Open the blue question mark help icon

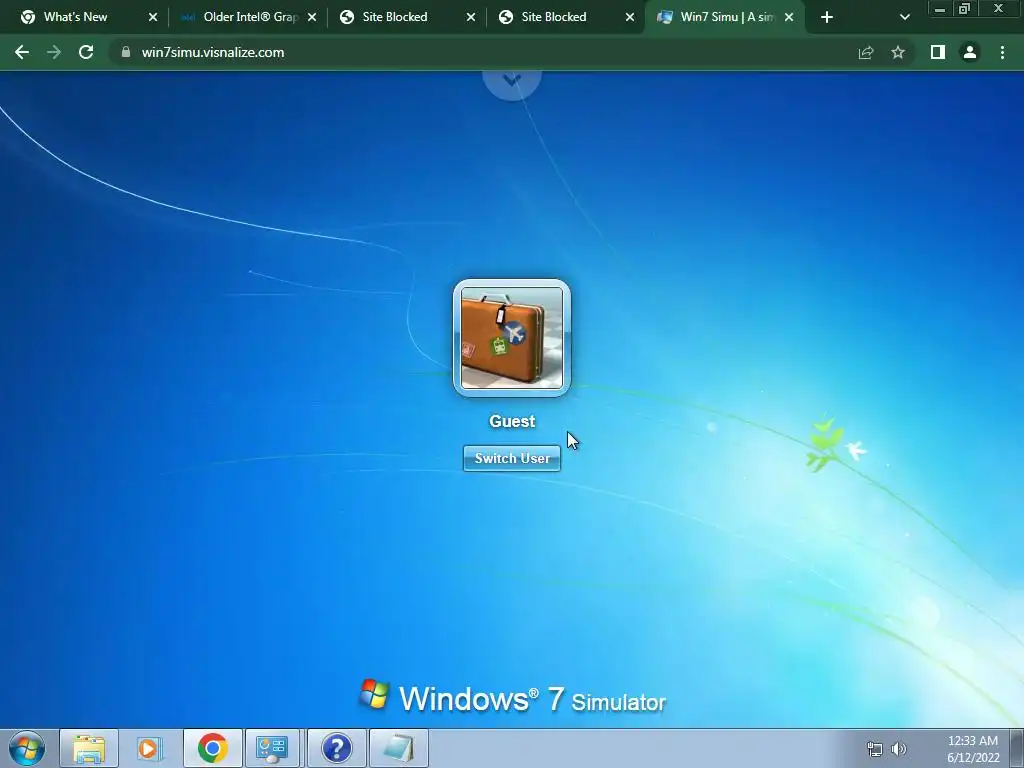pyautogui.click(x=337, y=748)
